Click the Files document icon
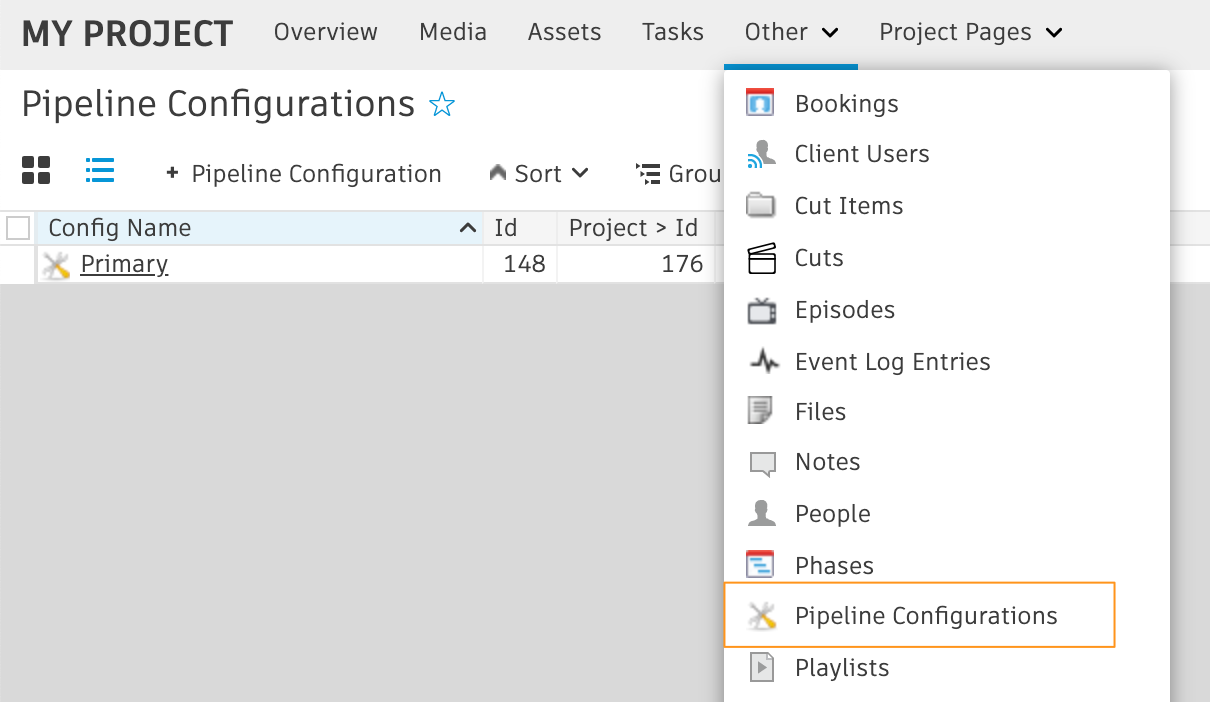The width and height of the screenshot is (1210, 702). click(761, 412)
